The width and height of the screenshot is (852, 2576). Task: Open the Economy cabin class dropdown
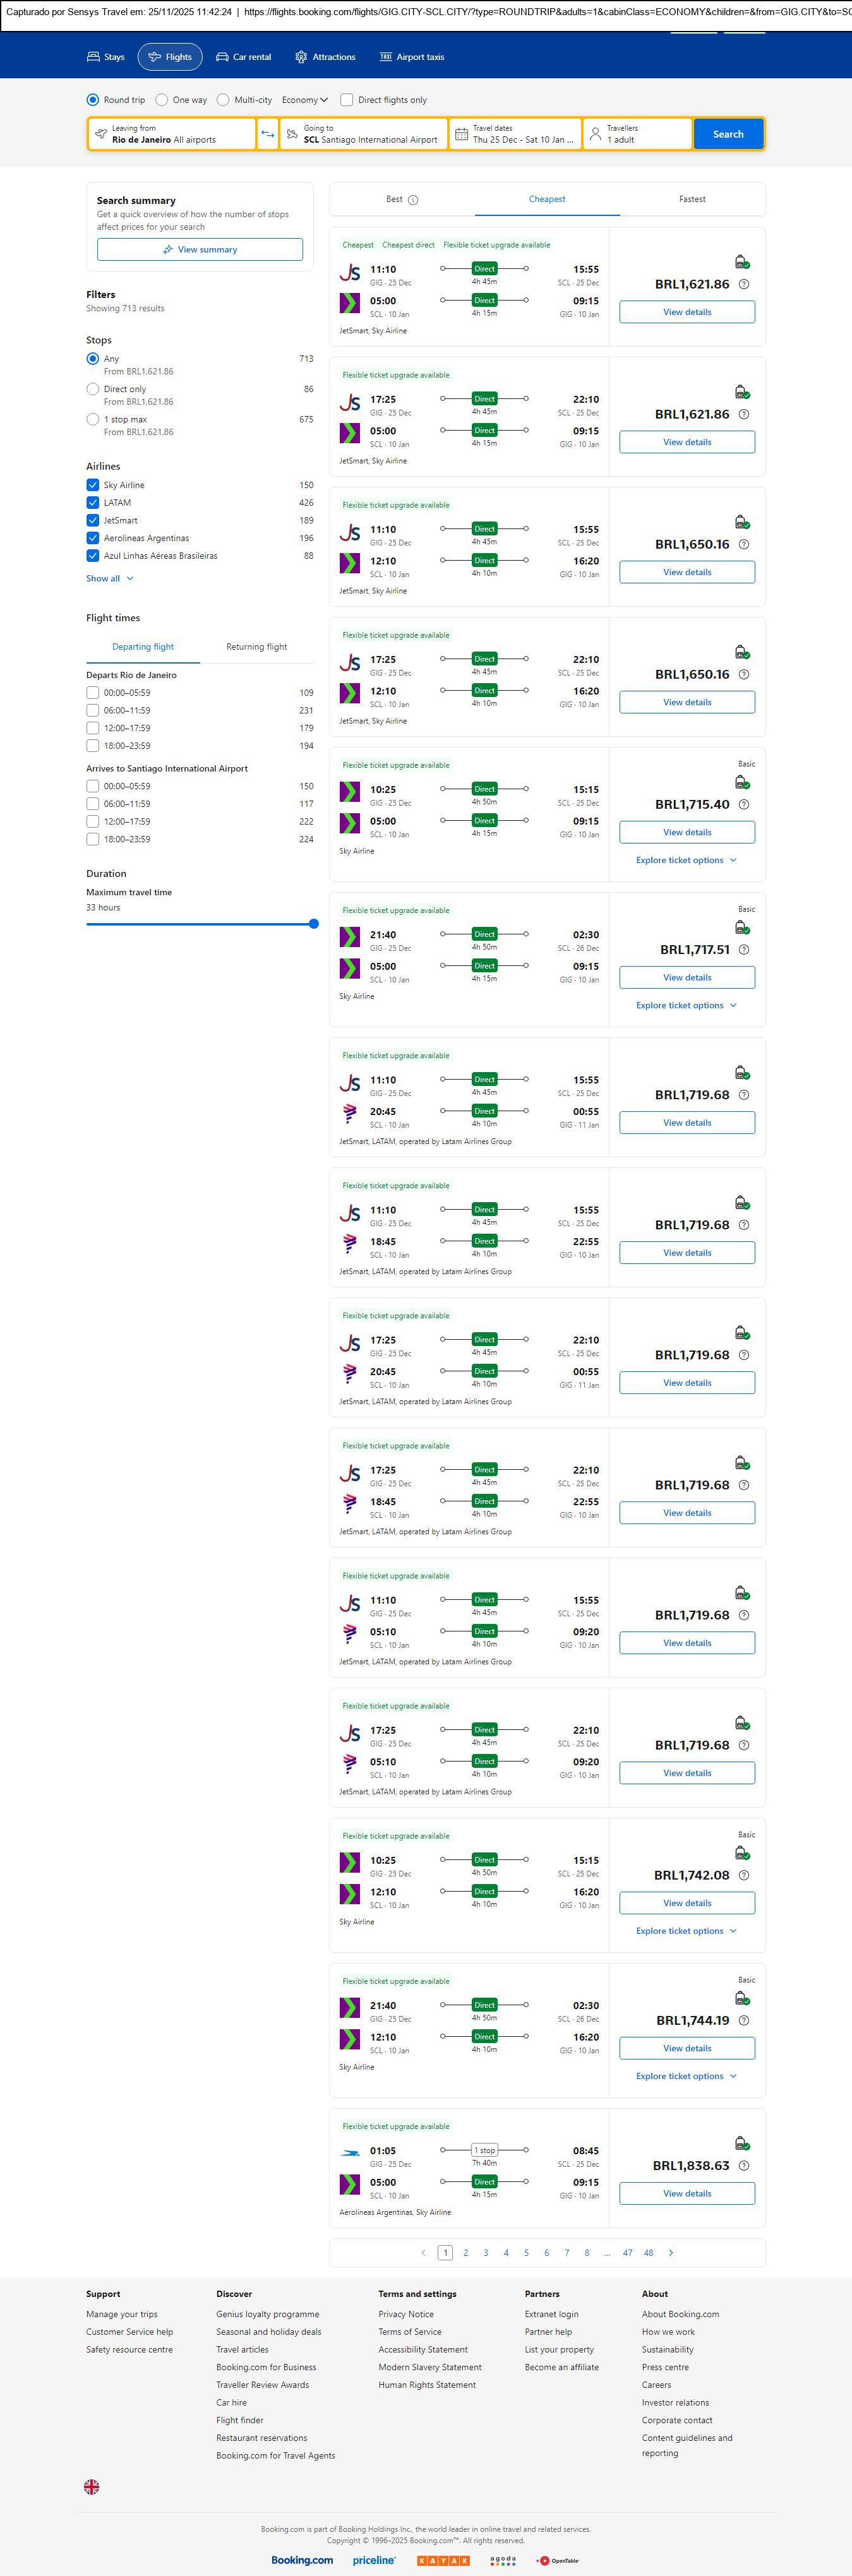pyautogui.click(x=304, y=100)
